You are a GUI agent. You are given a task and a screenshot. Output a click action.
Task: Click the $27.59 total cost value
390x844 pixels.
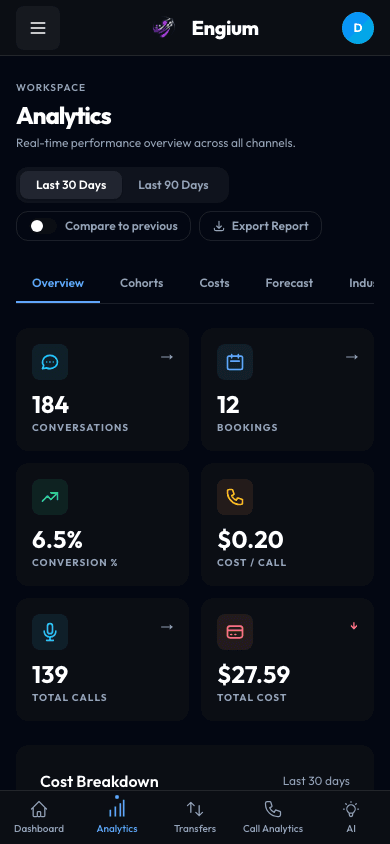click(253, 675)
